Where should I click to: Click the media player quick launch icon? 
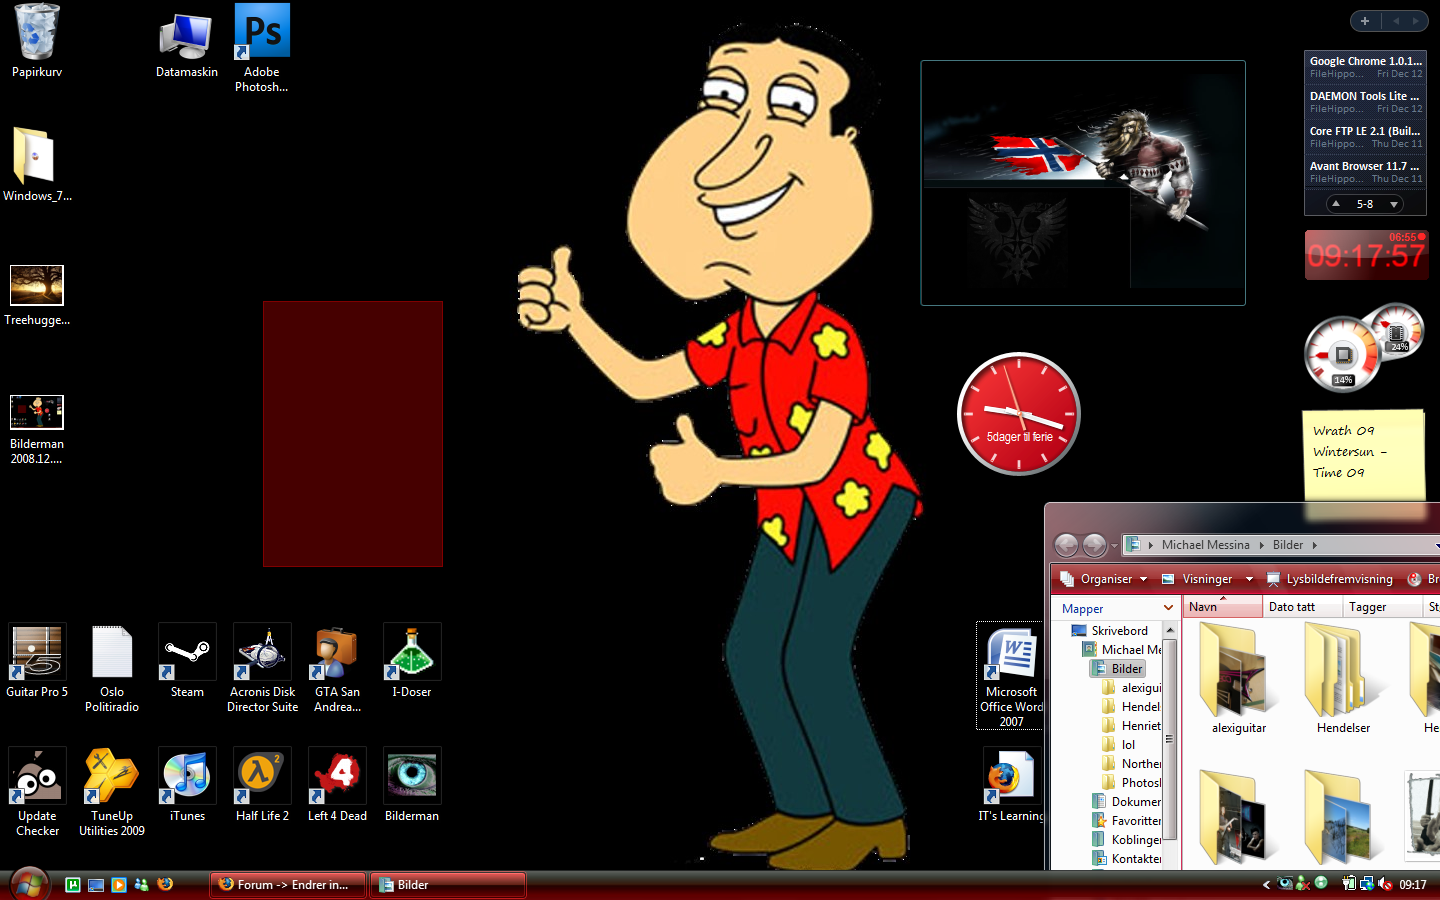click(119, 884)
